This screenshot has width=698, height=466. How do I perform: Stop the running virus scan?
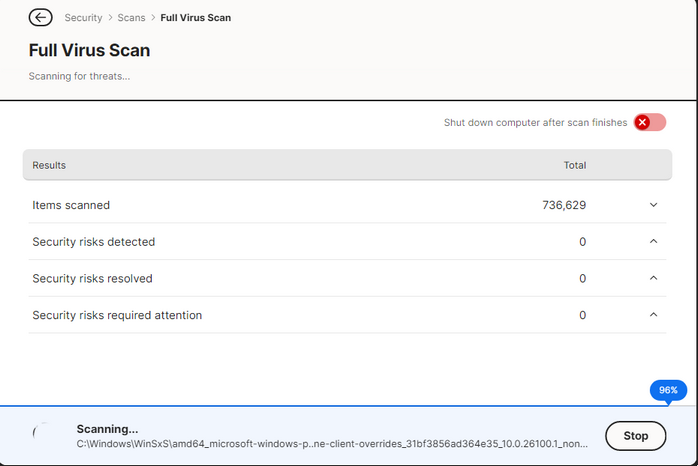click(635, 436)
